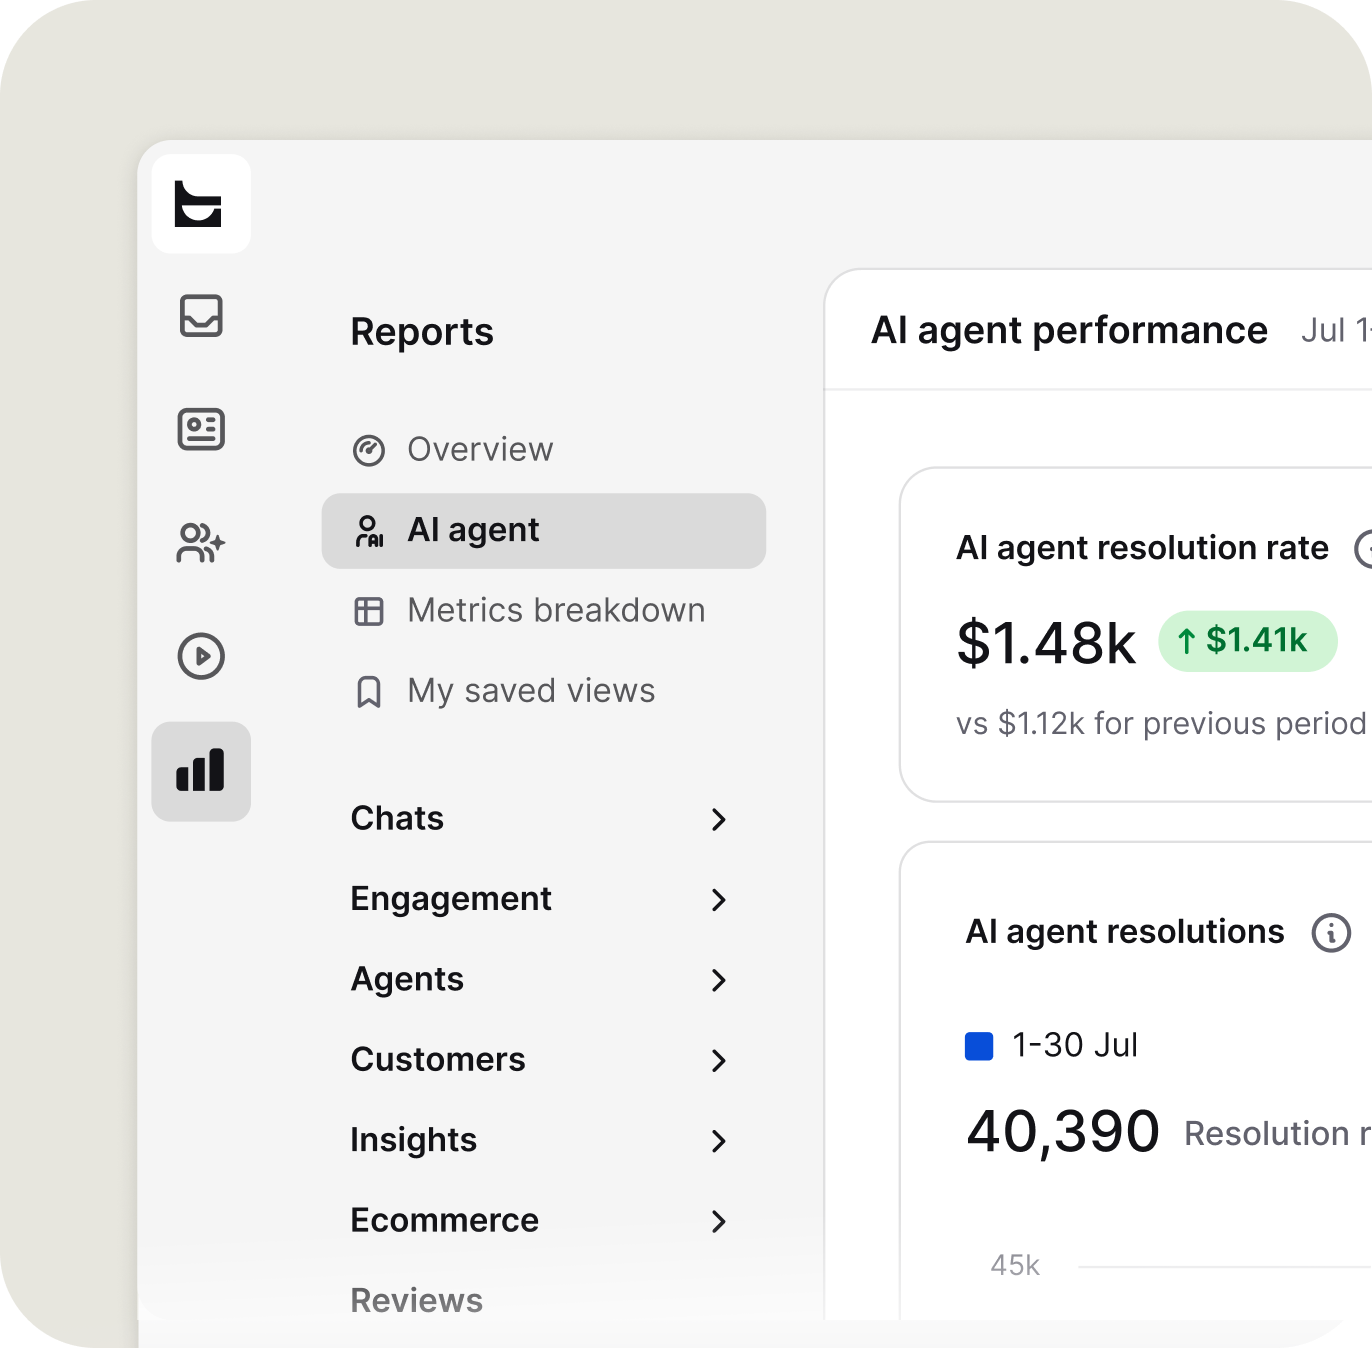
Task: Click the green $1.41k increase badge
Action: click(x=1247, y=641)
